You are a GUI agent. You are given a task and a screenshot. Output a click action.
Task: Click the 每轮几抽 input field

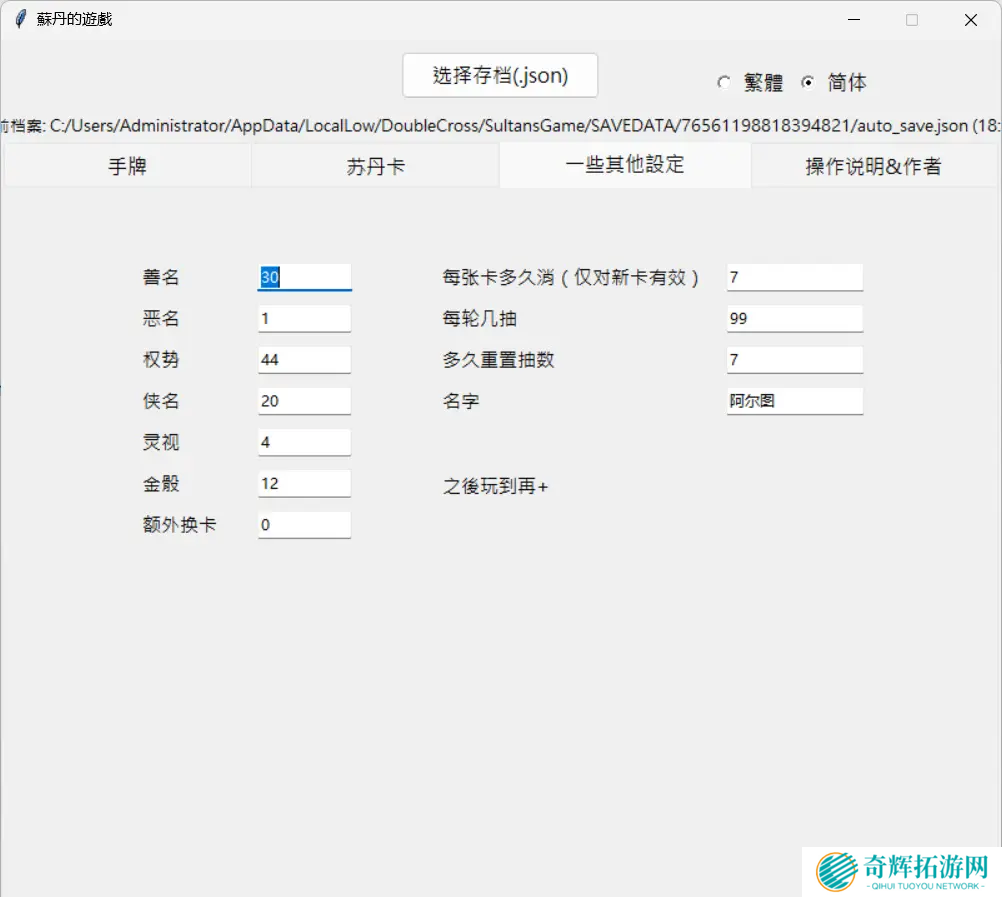(794, 319)
